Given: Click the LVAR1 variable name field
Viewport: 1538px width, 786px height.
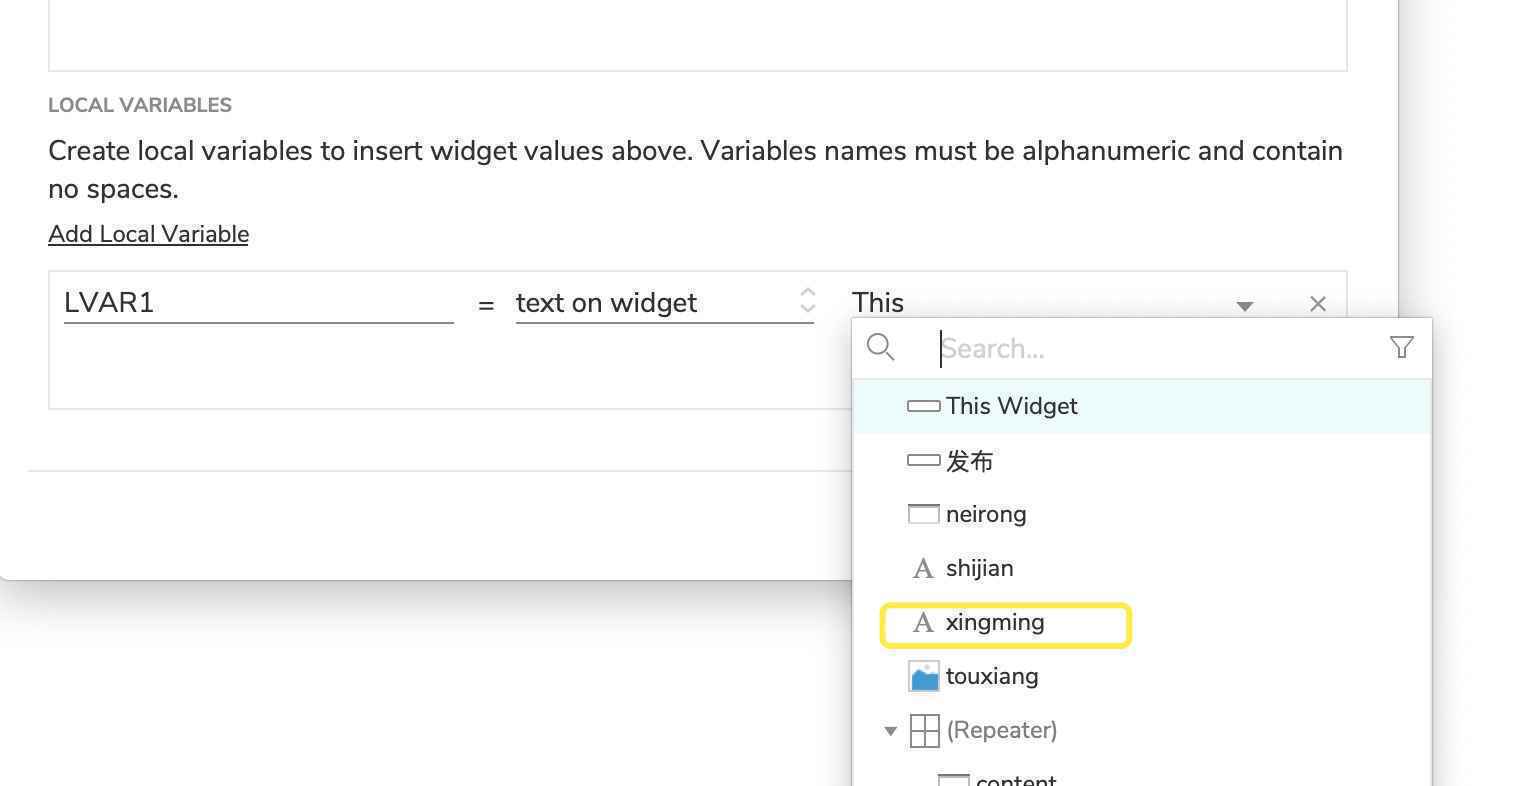Looking at the screenshot, I should pos(258,303).
